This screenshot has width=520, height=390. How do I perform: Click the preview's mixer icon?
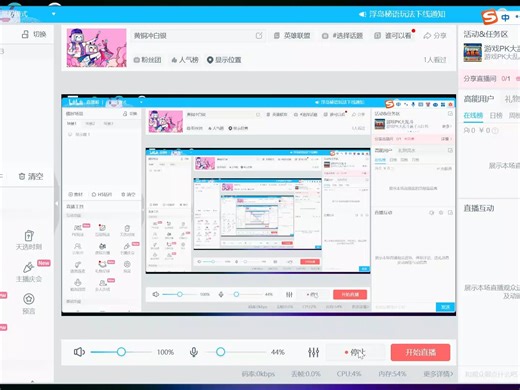coord(289,294)
